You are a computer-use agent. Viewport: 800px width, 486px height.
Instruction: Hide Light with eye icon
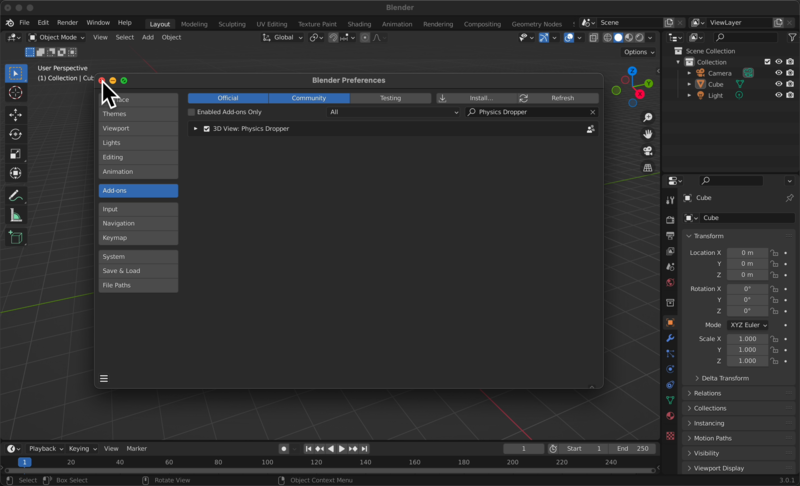click(x=779, y=95)
